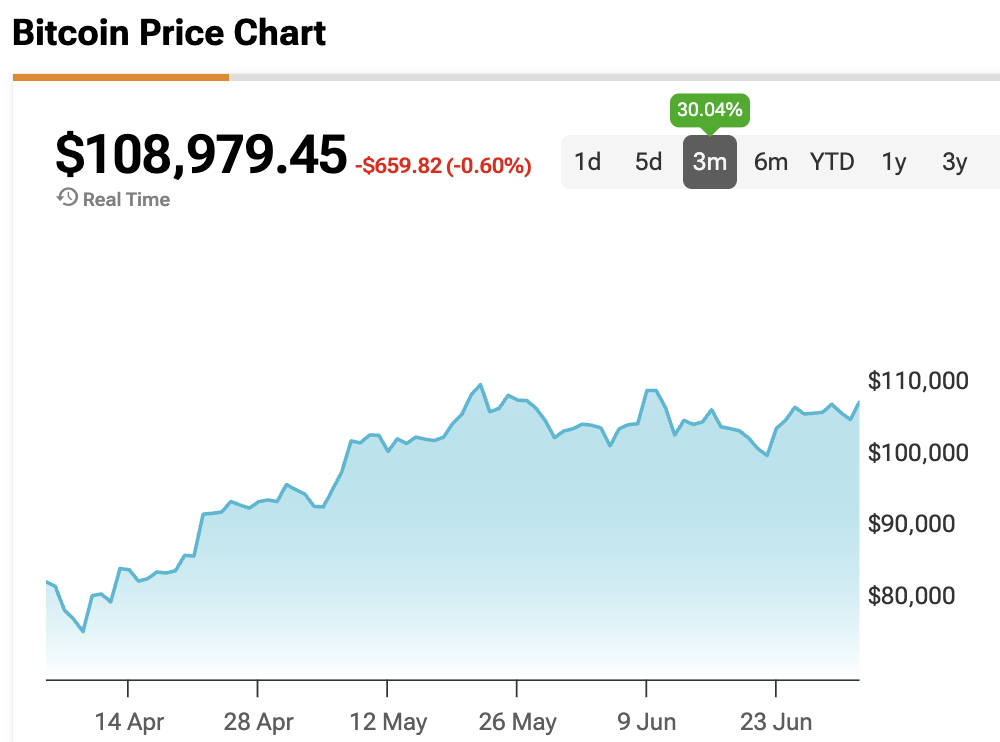
Task: Click the chart peak near late May
Action: (481, 385)
